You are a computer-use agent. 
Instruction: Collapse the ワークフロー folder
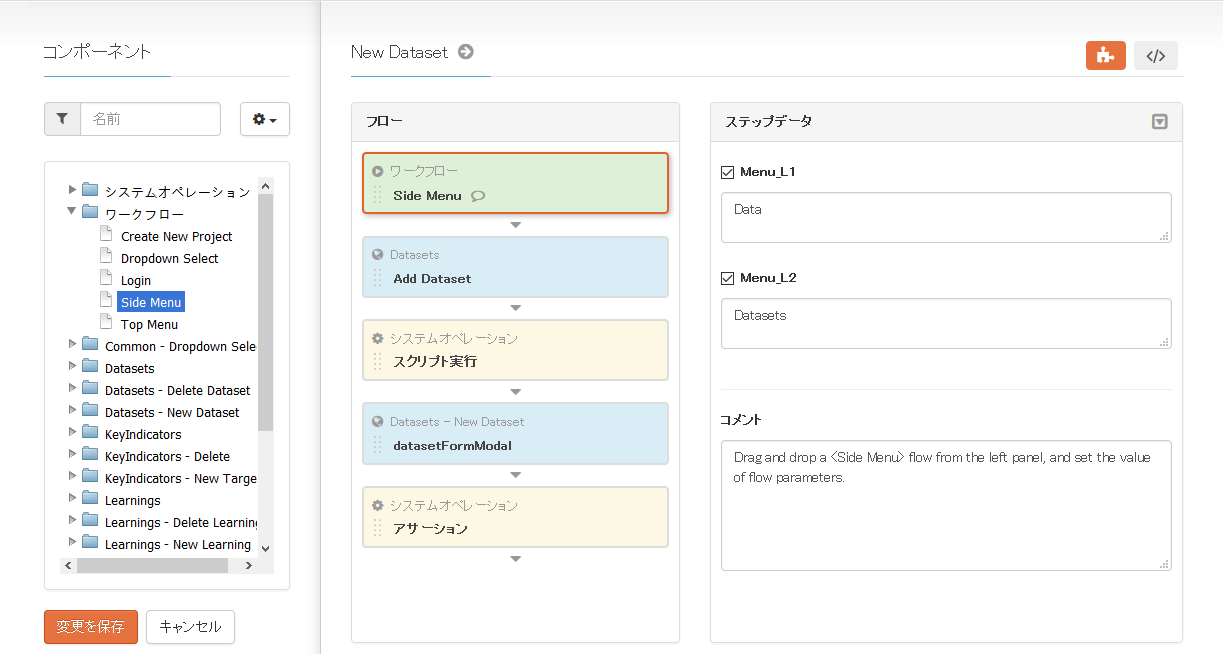click(x=72, y=212)
